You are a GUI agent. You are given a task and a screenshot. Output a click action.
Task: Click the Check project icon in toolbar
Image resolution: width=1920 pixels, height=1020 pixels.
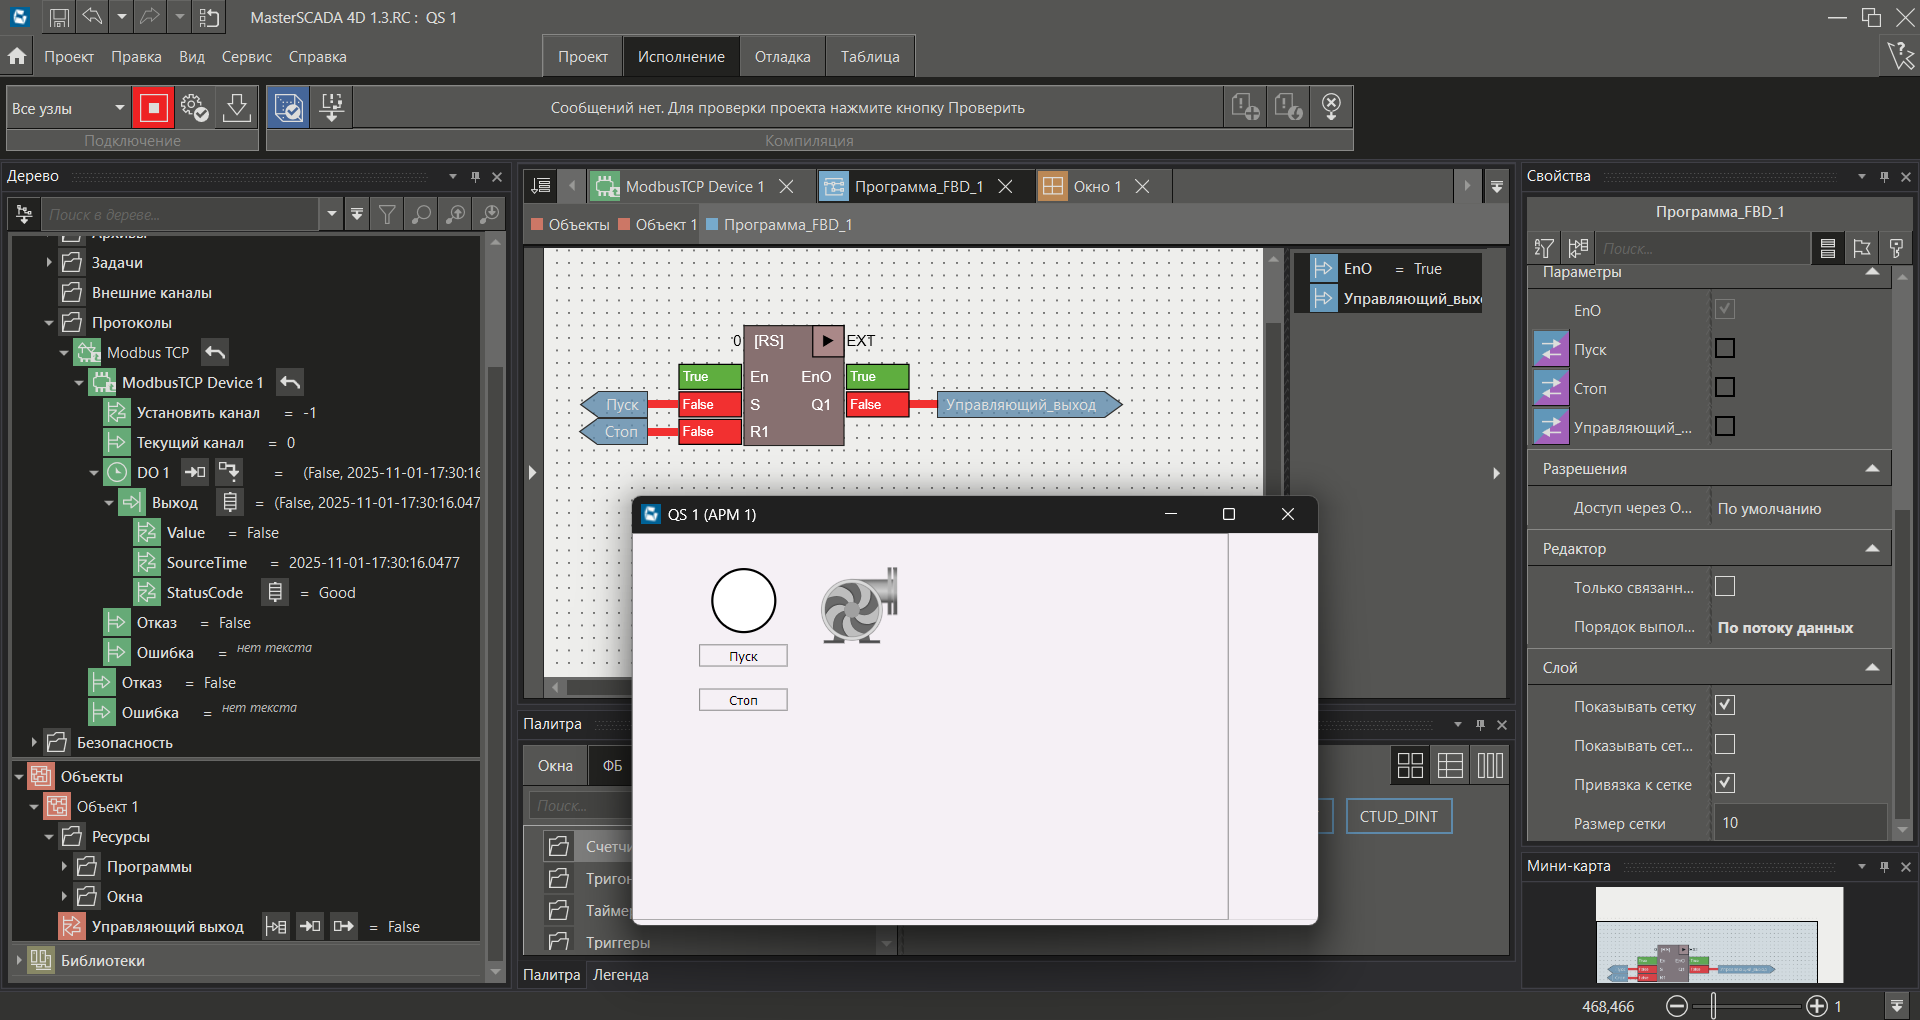coord(289,107)
